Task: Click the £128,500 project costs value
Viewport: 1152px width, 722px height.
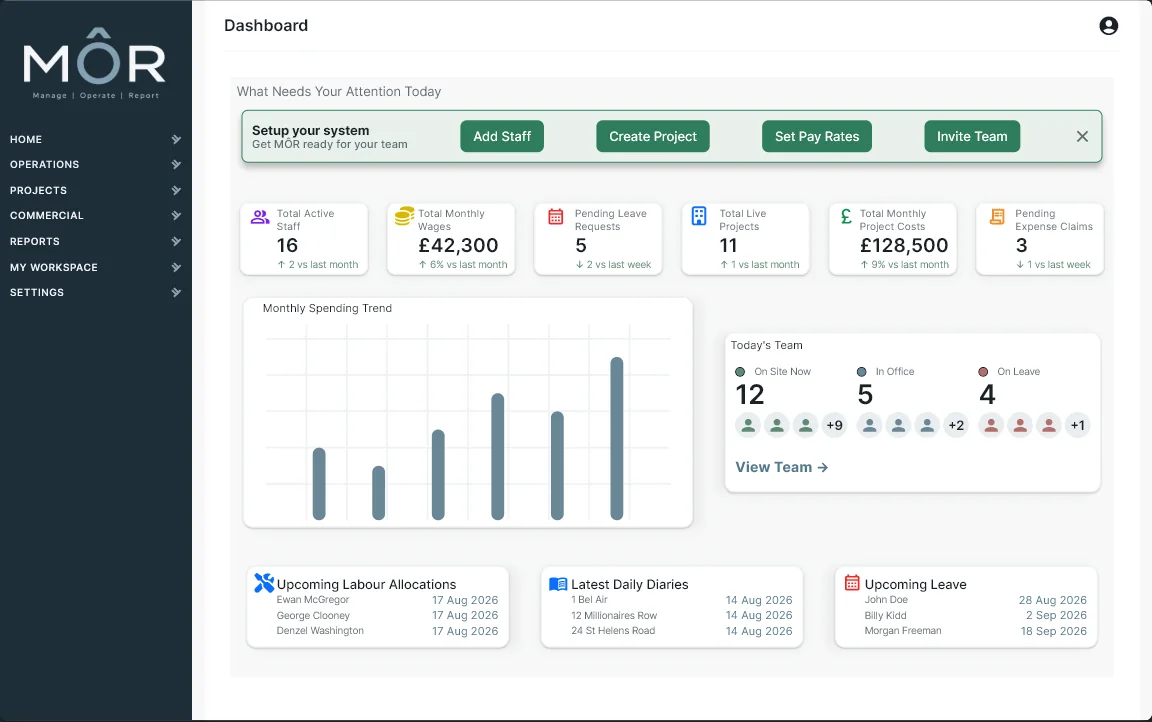Action: (x=904, y=245)
